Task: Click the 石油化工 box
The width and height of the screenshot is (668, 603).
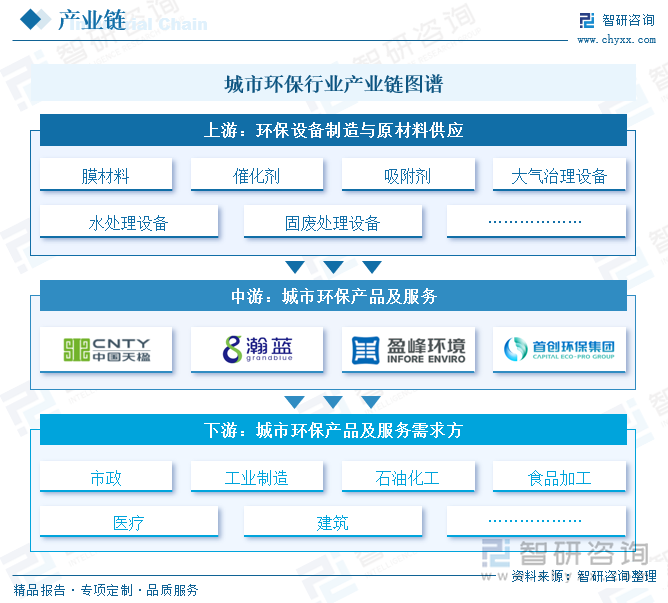Action: 408,476
